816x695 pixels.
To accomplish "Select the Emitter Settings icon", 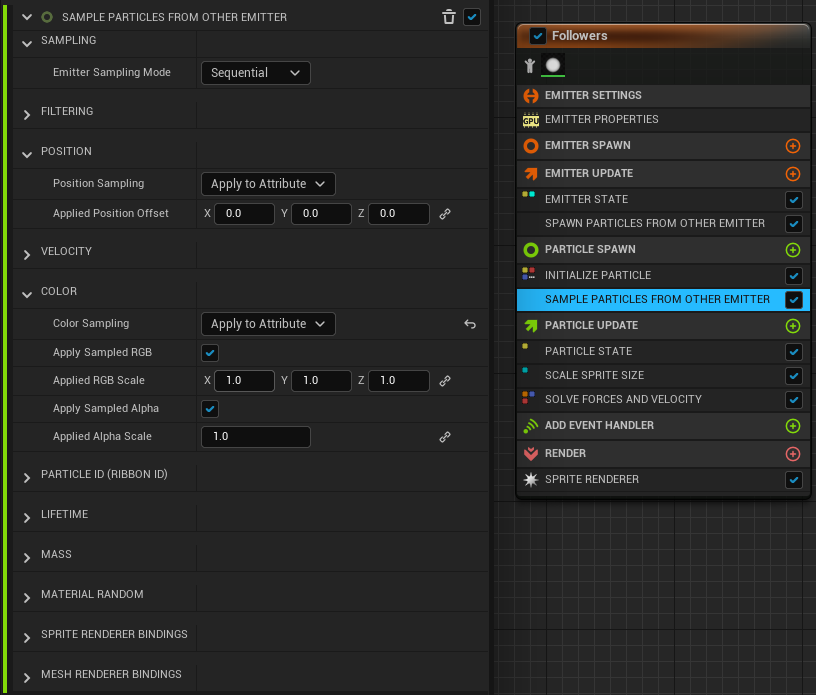I will pyautogui.click(x=530, y=93).
